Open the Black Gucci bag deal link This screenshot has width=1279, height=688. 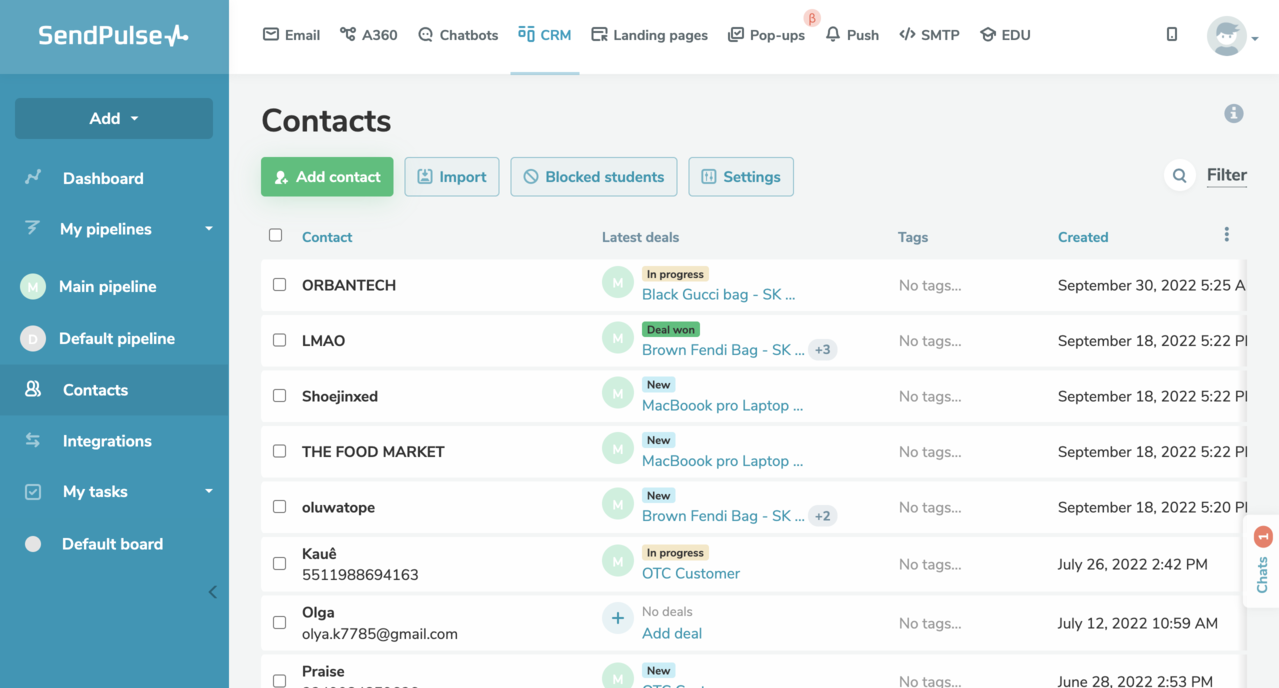718,295
